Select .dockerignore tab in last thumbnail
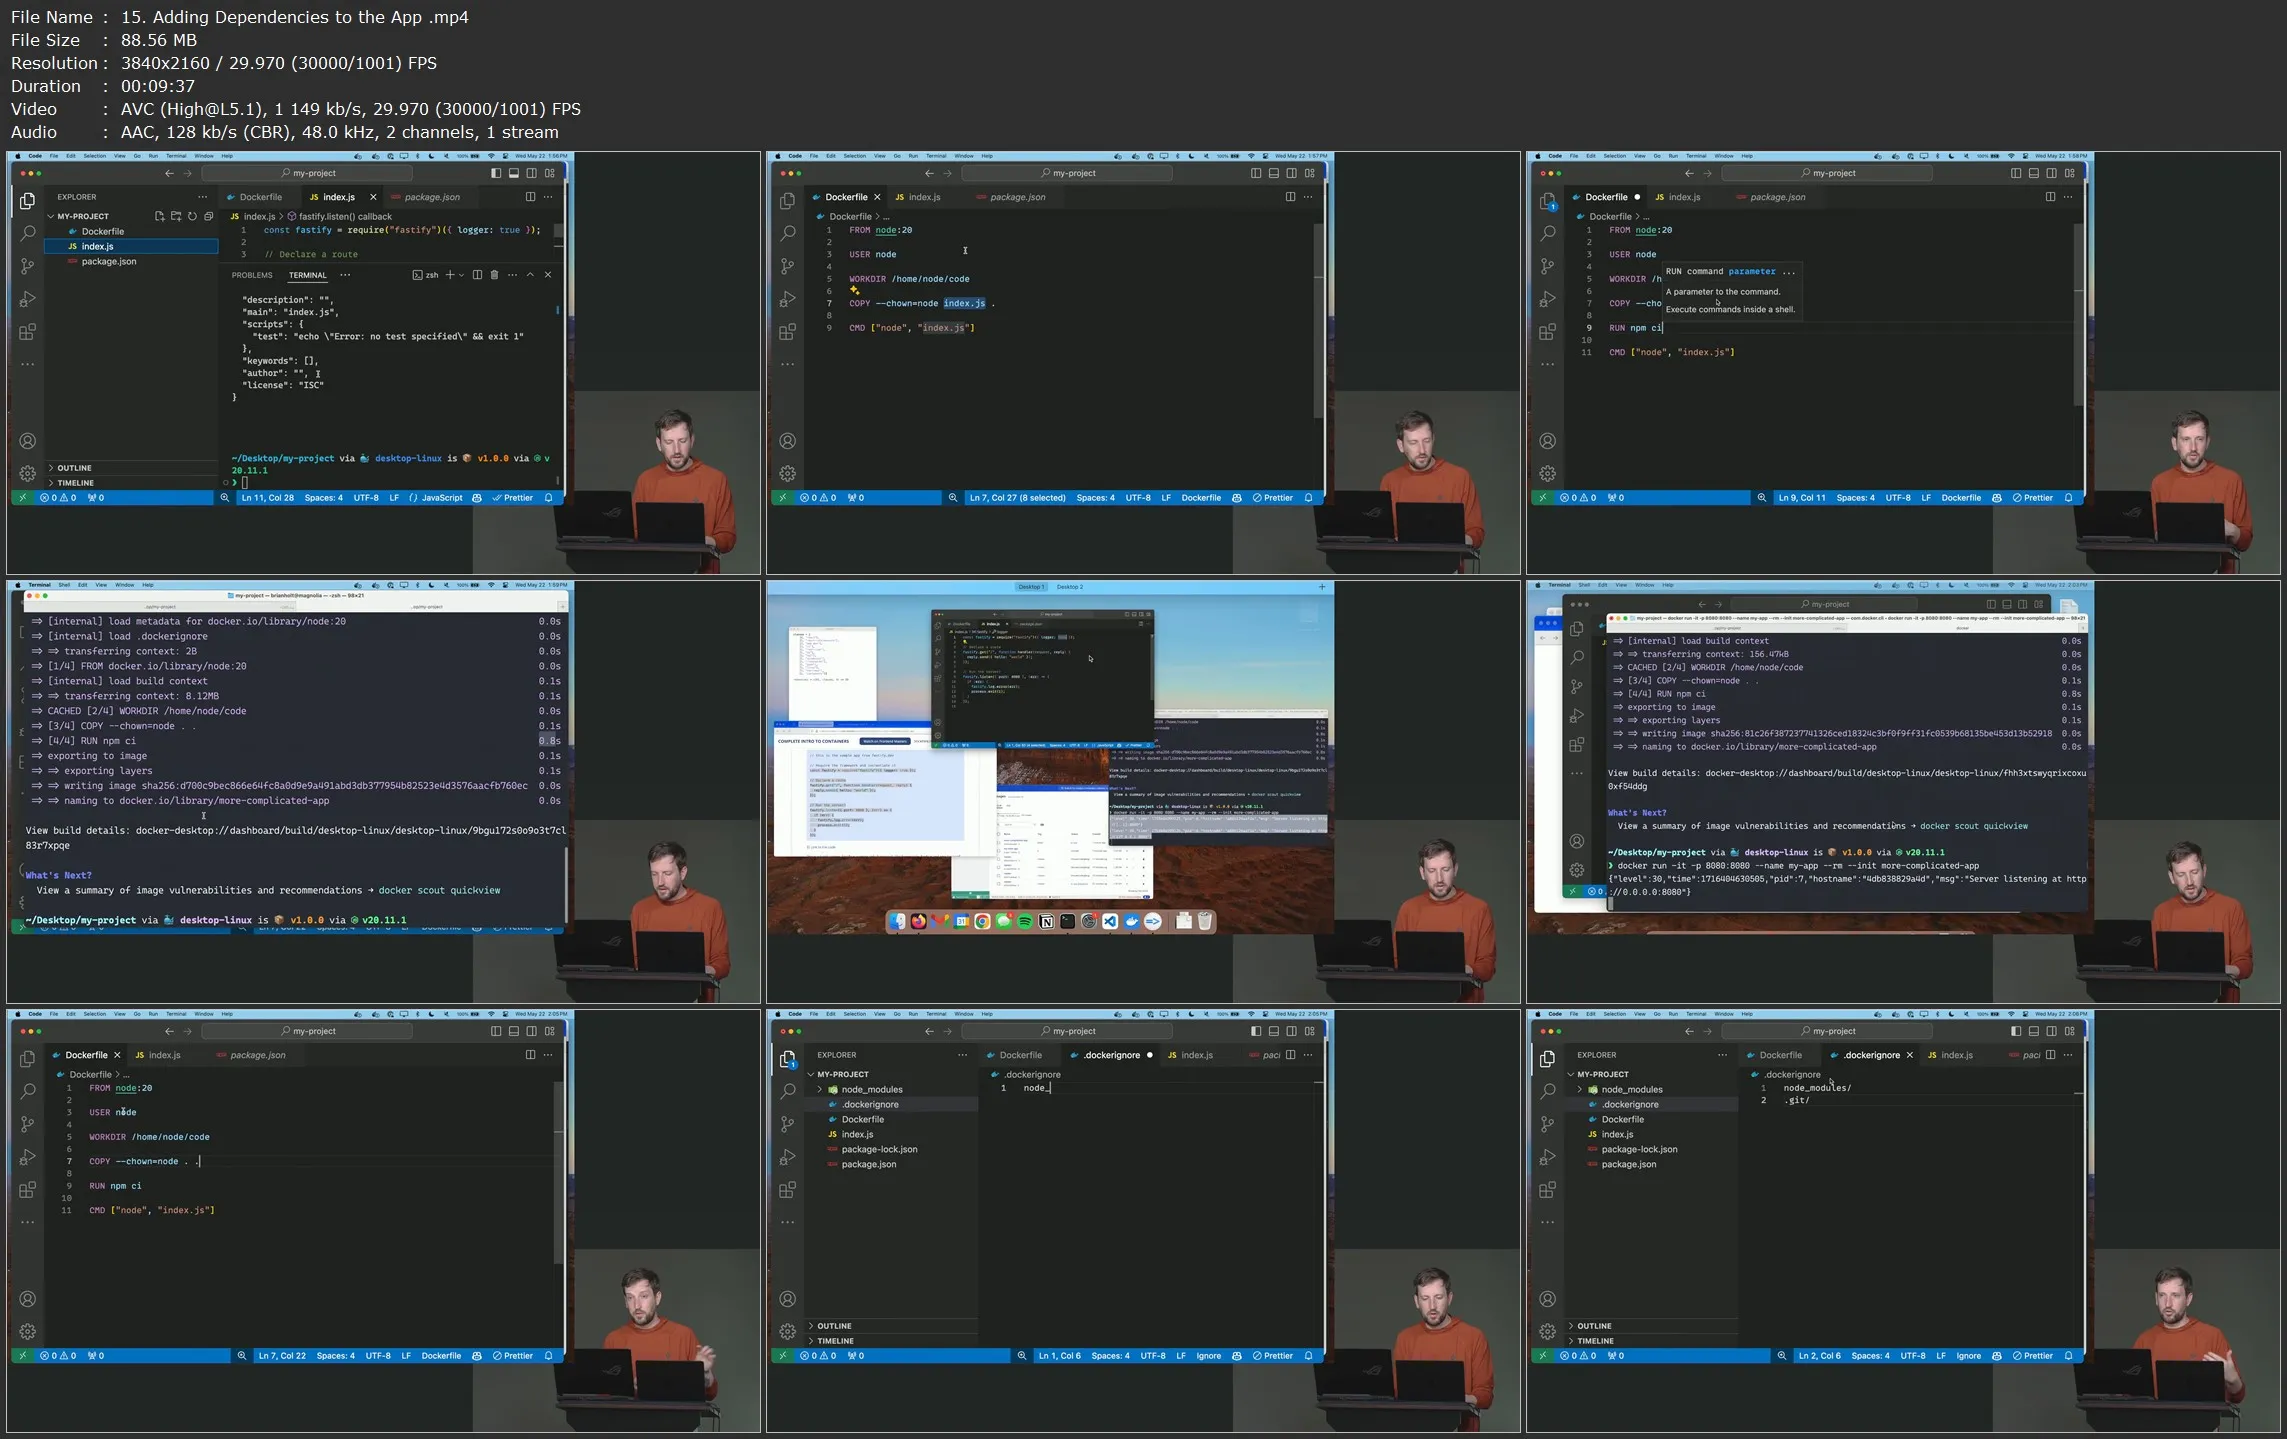Viewport: 2287px width, 1439px height. 1871,1055
